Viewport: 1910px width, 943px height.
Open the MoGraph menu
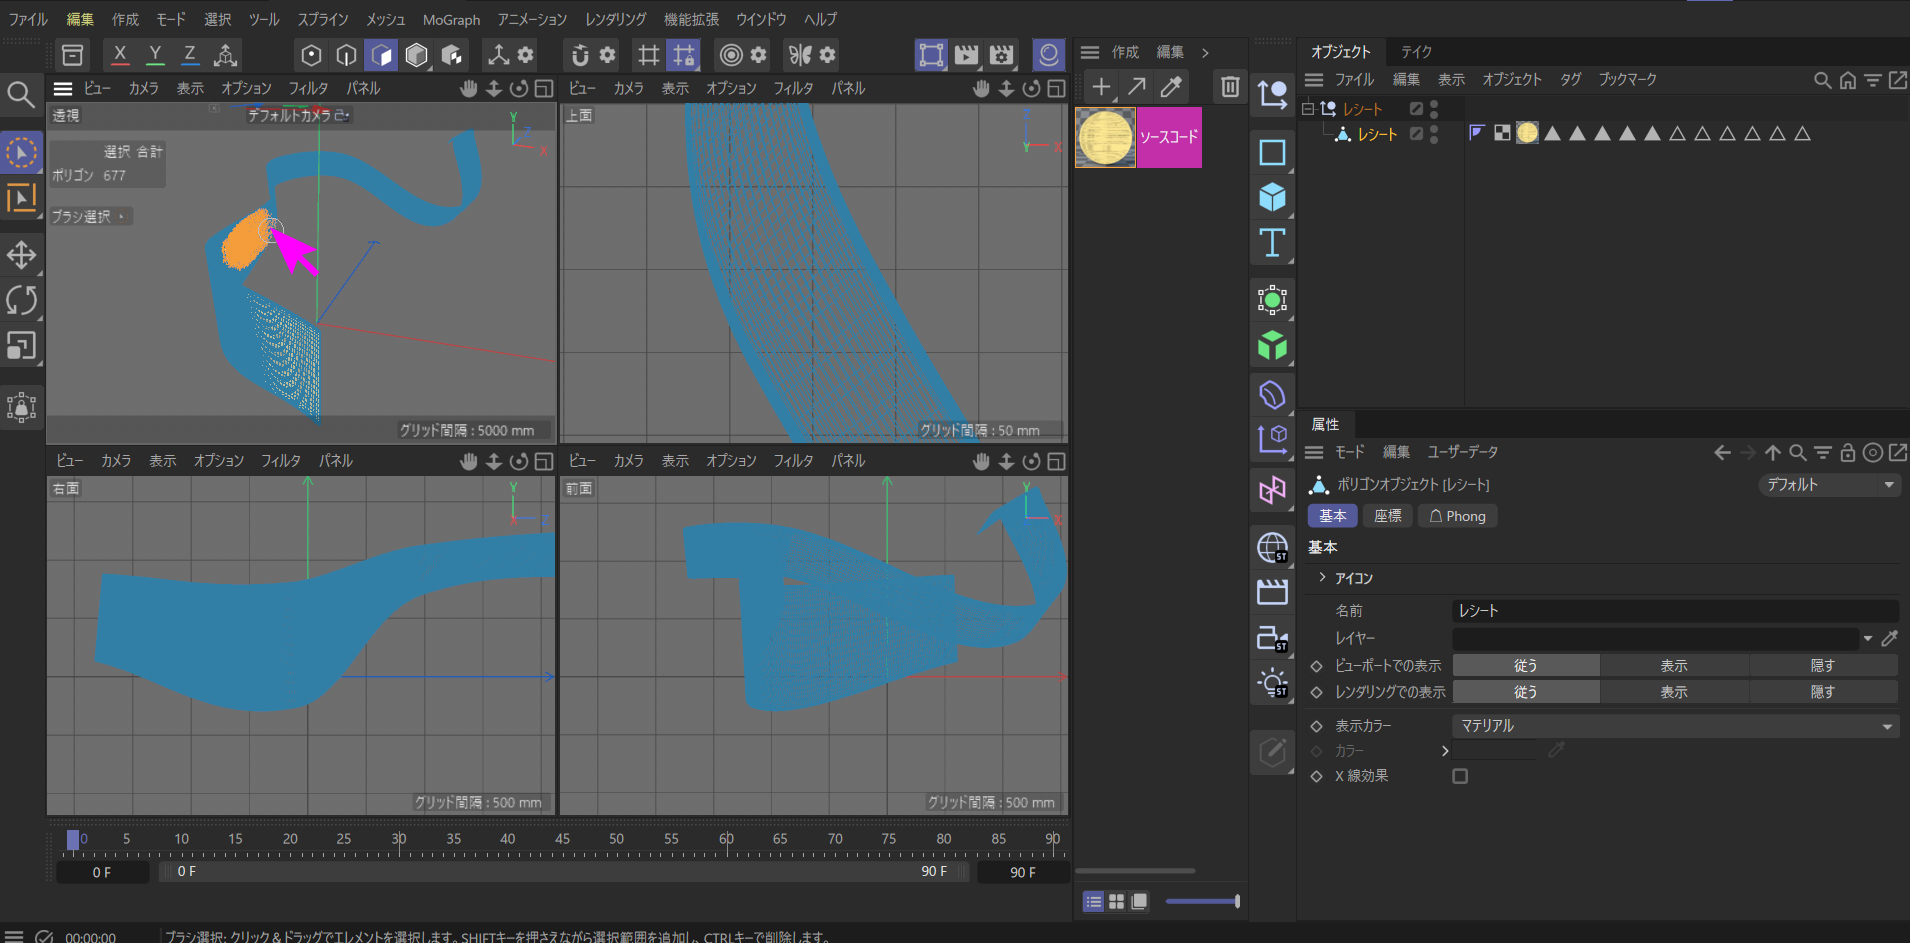pyautogui.click(x=451, y=20)
